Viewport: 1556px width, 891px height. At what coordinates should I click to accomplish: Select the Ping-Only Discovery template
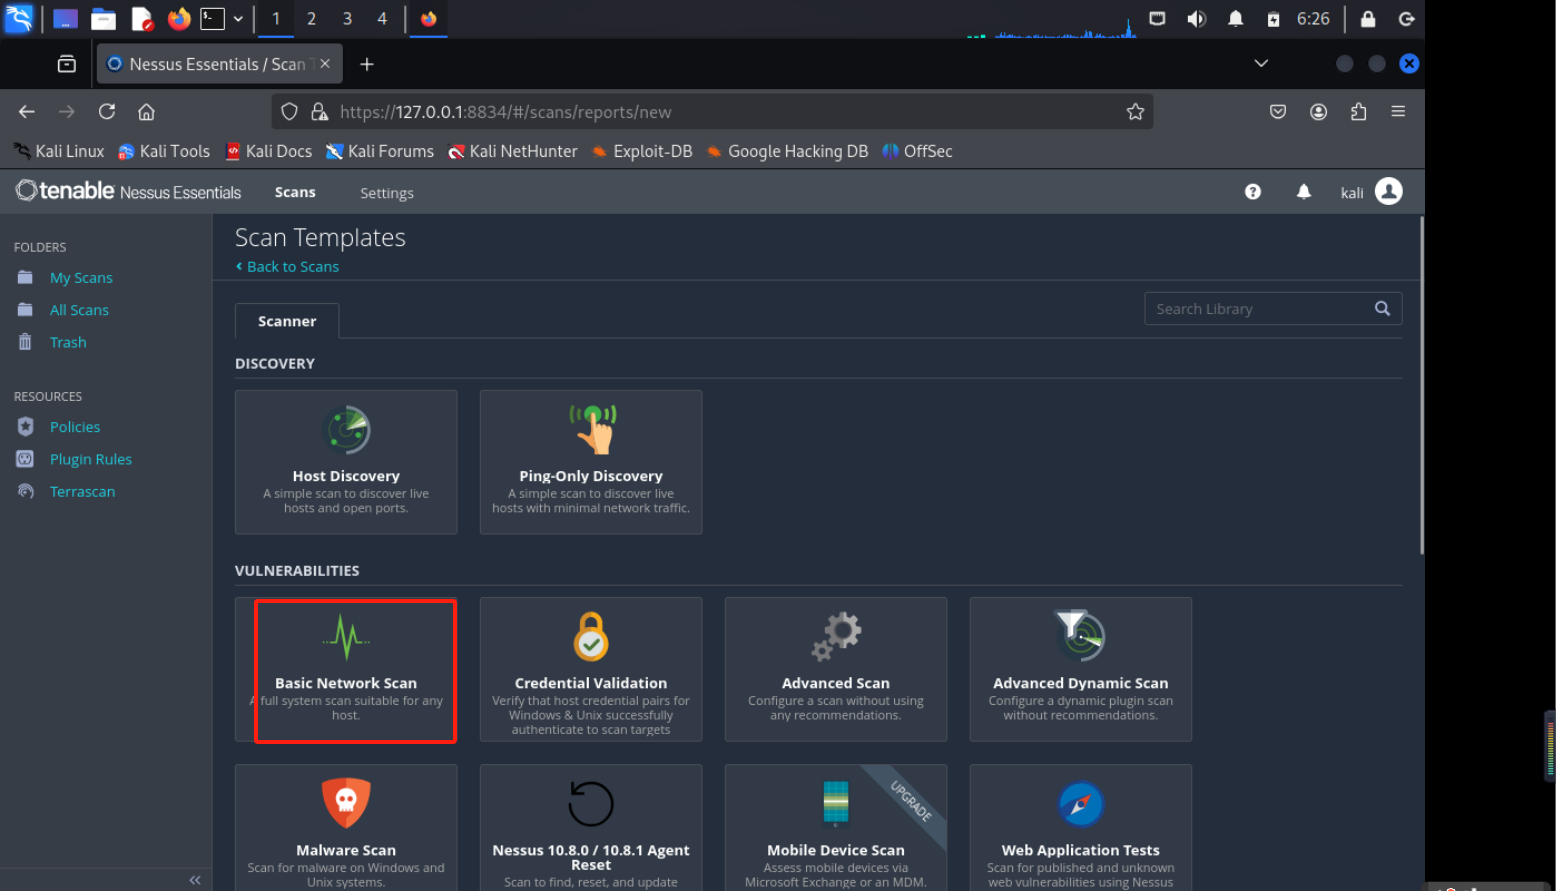[x=591, y=462]
